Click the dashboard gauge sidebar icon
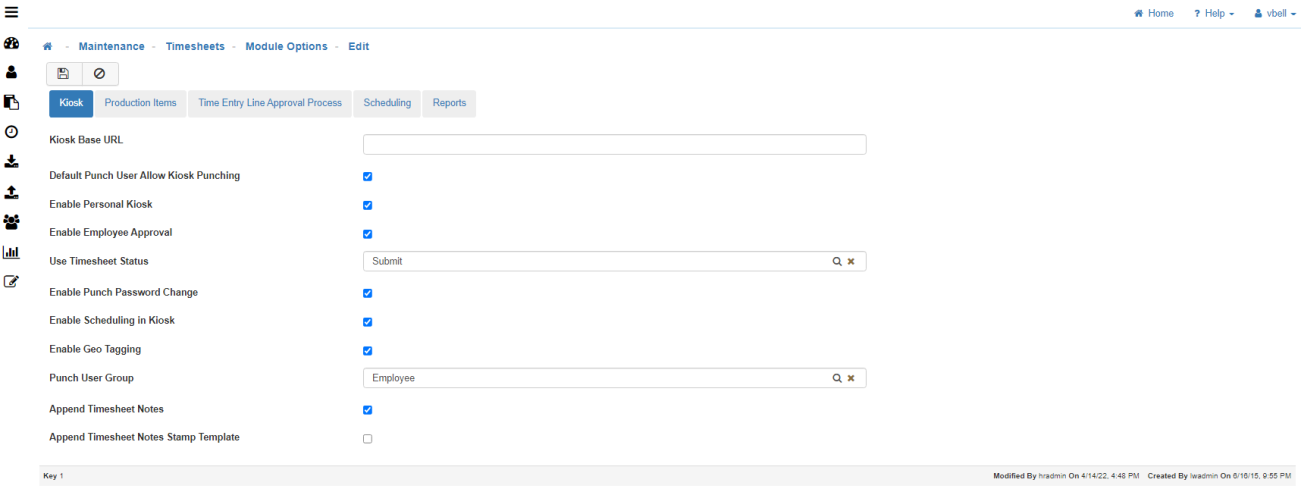1301x492 pixels. coord(12,44)
